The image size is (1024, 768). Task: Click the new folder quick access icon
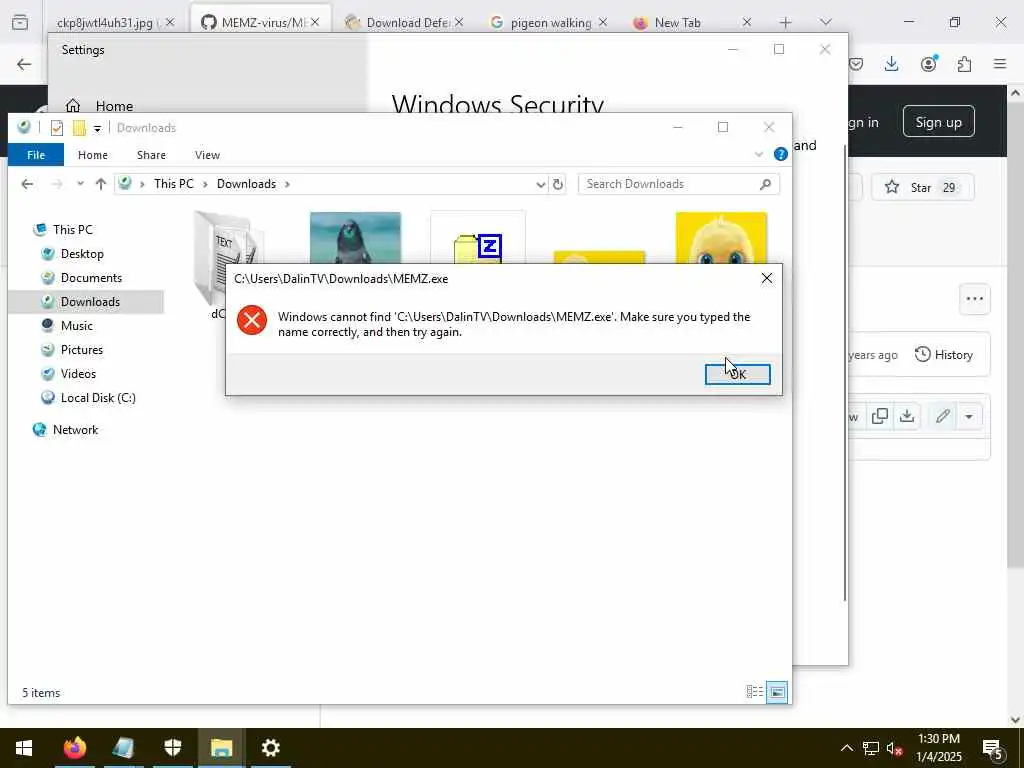tap(79, 128)
